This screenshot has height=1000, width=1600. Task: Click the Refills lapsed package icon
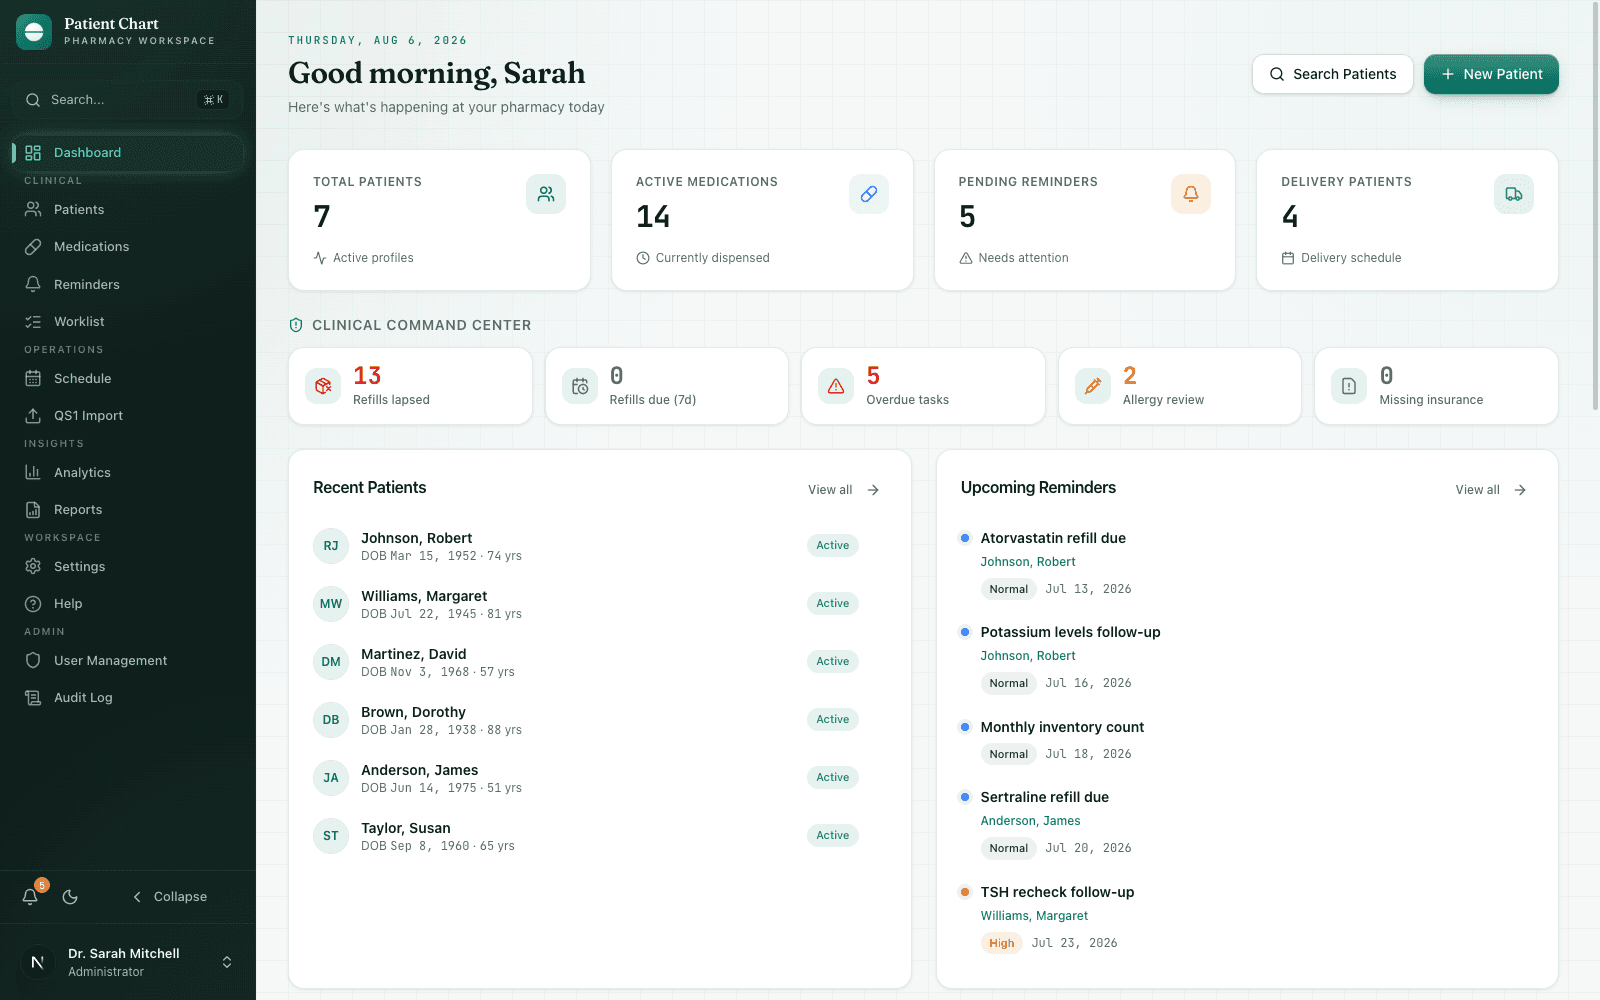pos(323,386)
